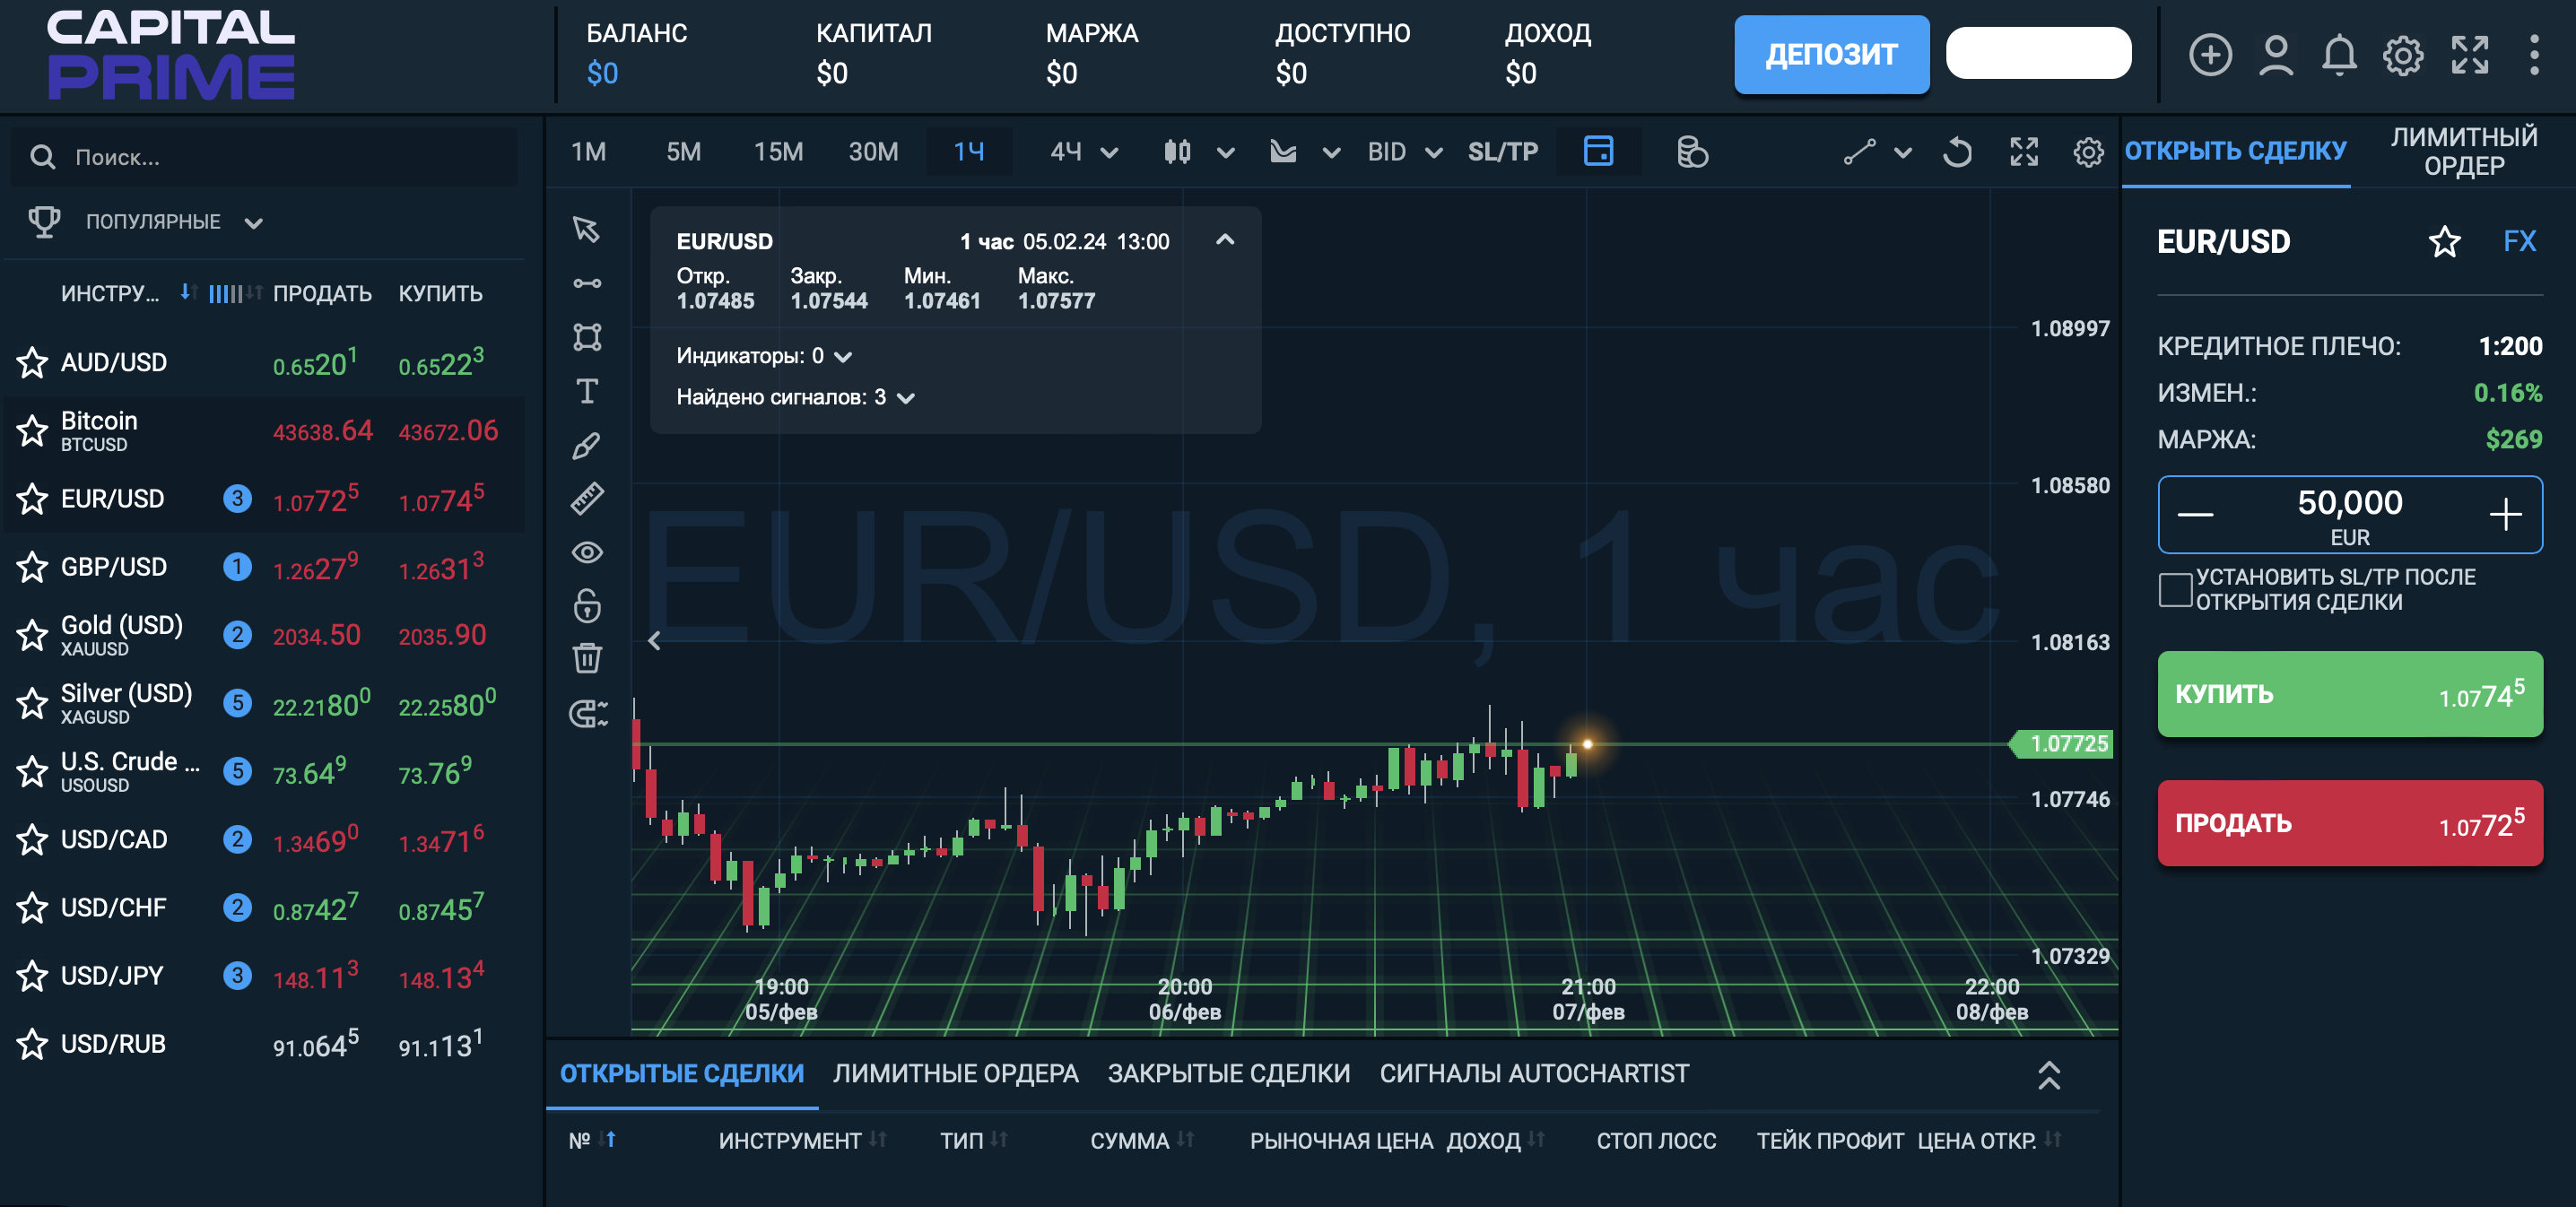This screenshot has width=2576, height=1207.
Task: Favorite the USD/JPY instrument star
Action: 32,975
